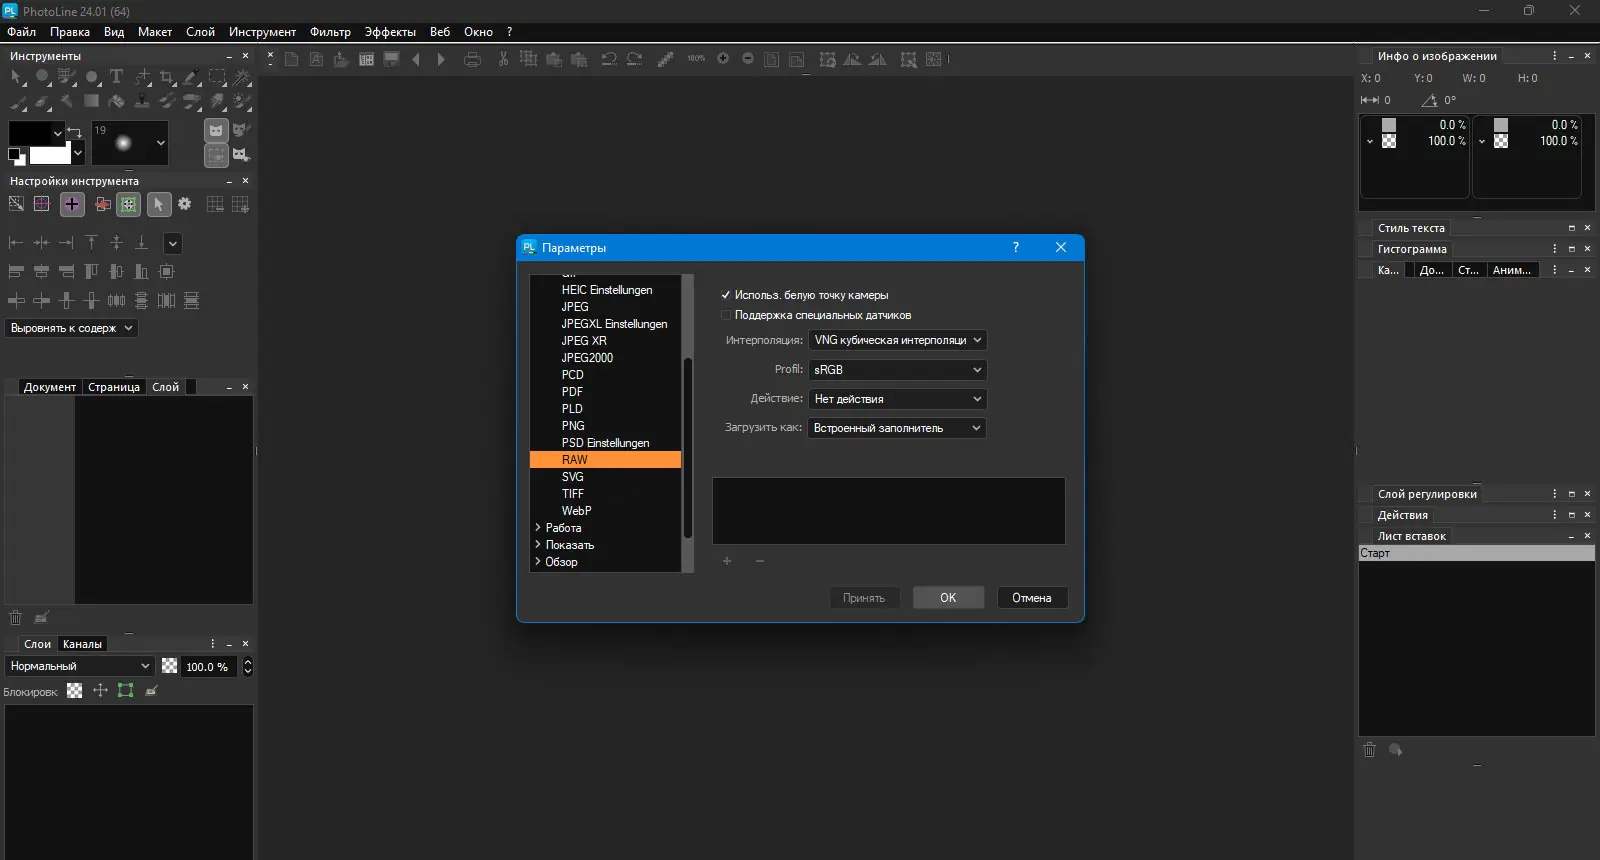Click the Zoom In plus icon
Screen dimensions: 1600x860
[x=723, y=59]
